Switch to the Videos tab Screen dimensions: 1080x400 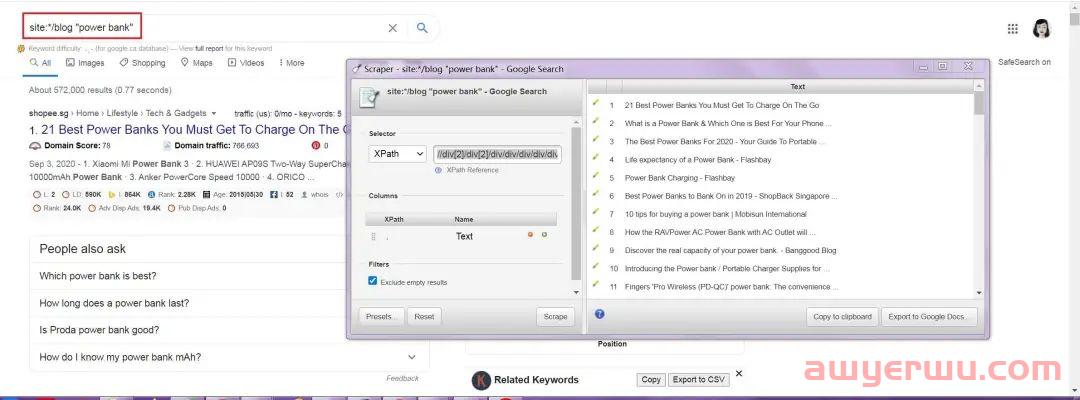246,63
